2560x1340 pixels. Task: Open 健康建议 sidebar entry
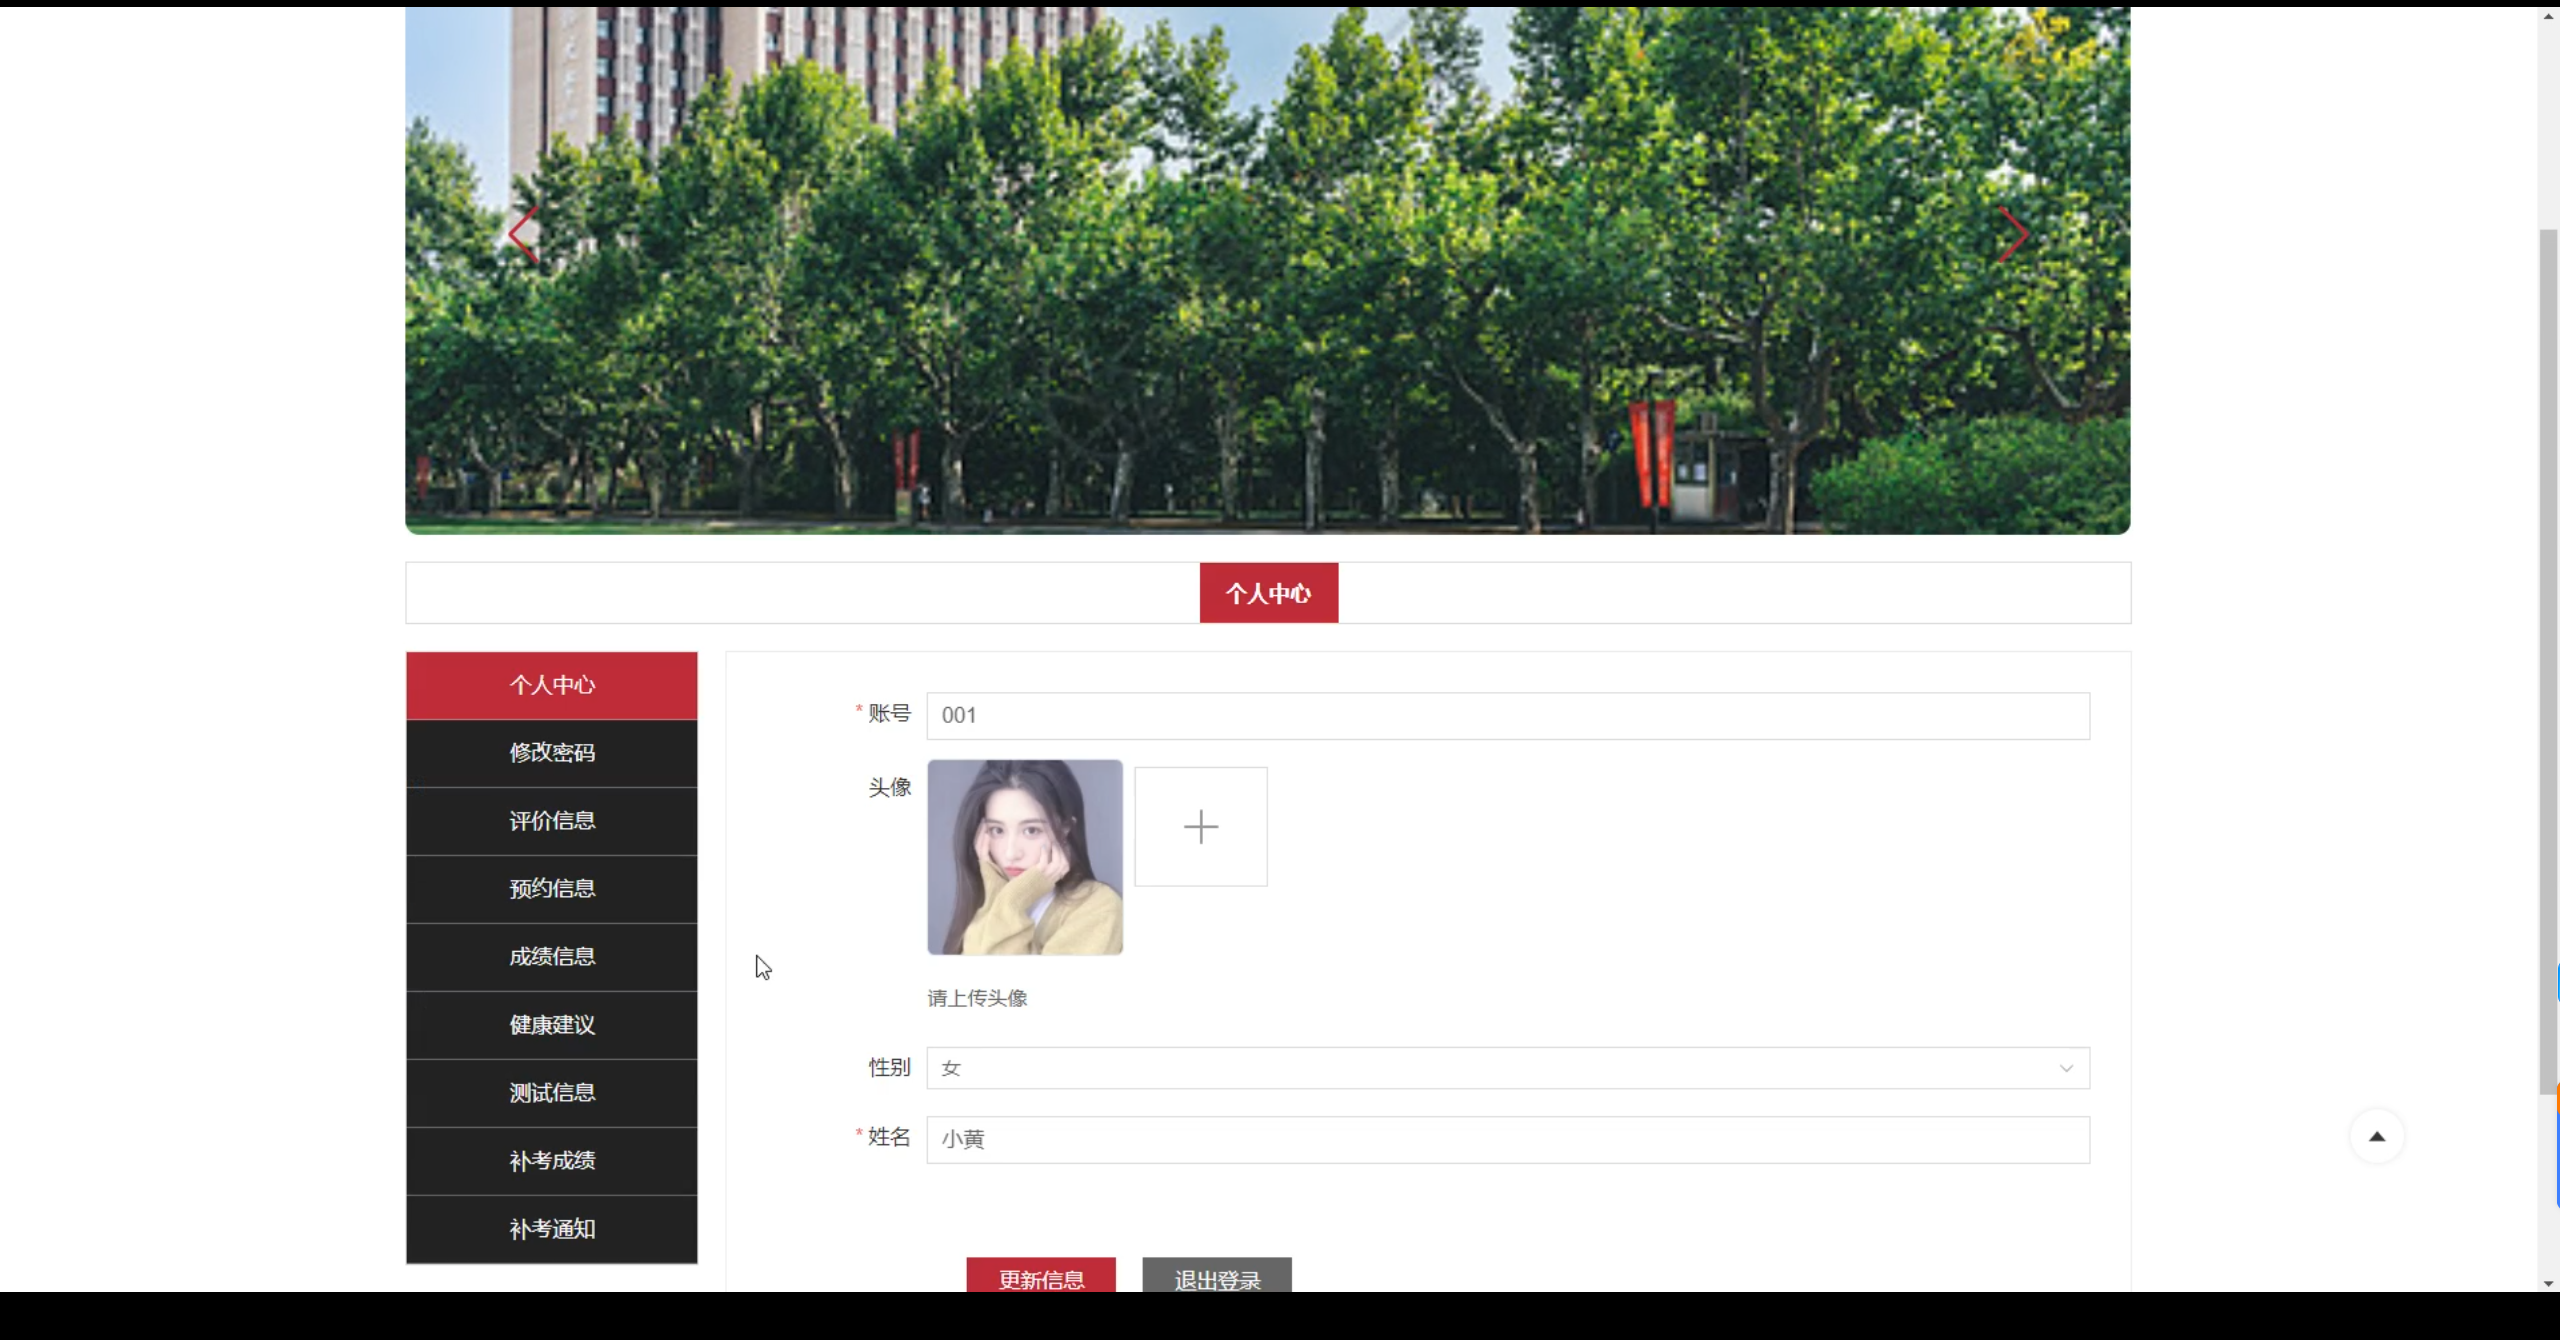pyautogui.click(x=551, y=1025)
